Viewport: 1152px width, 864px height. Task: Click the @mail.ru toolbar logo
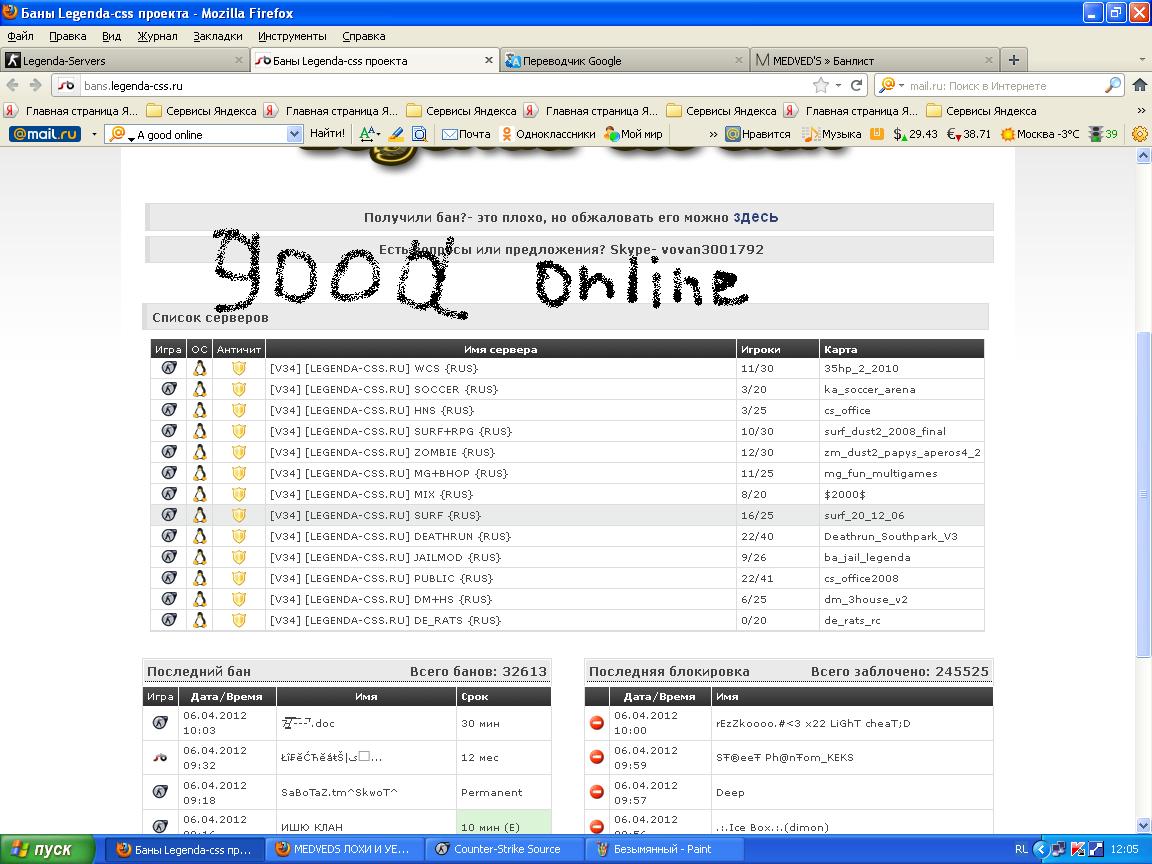[45, 134]
